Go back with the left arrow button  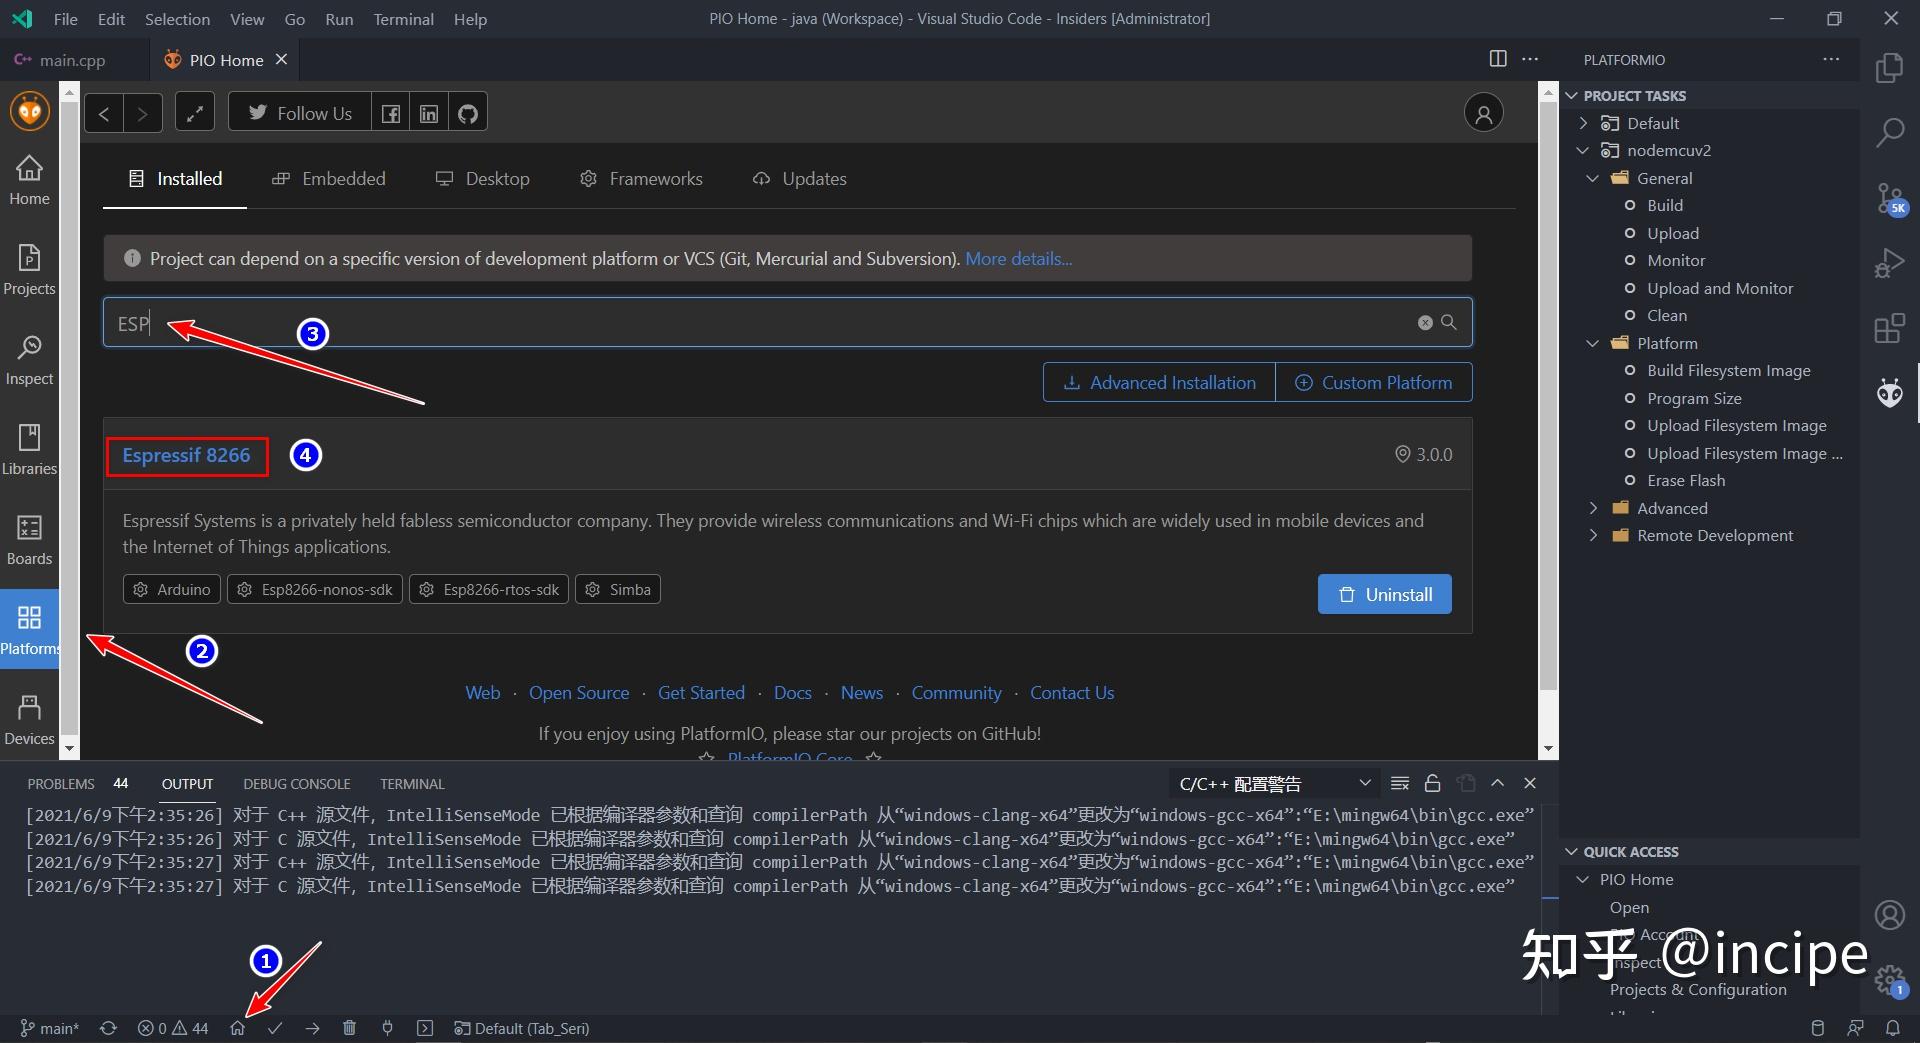click(104, 113)
